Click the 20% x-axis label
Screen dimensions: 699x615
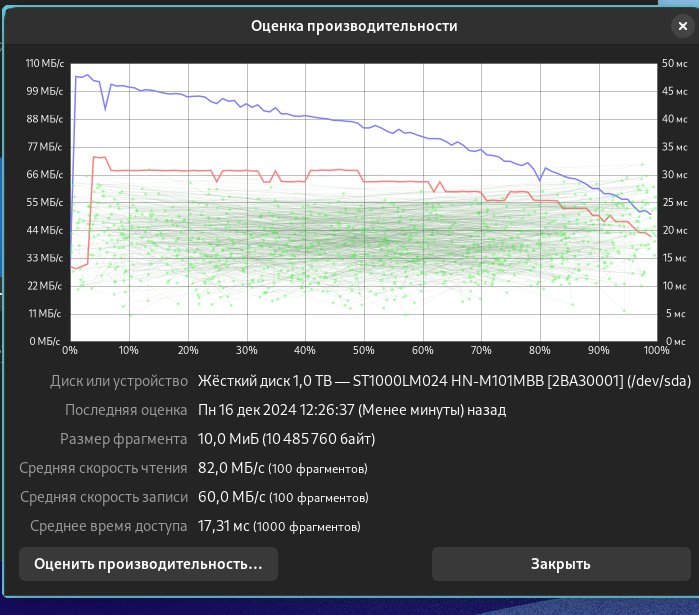[x=188, y=350]
